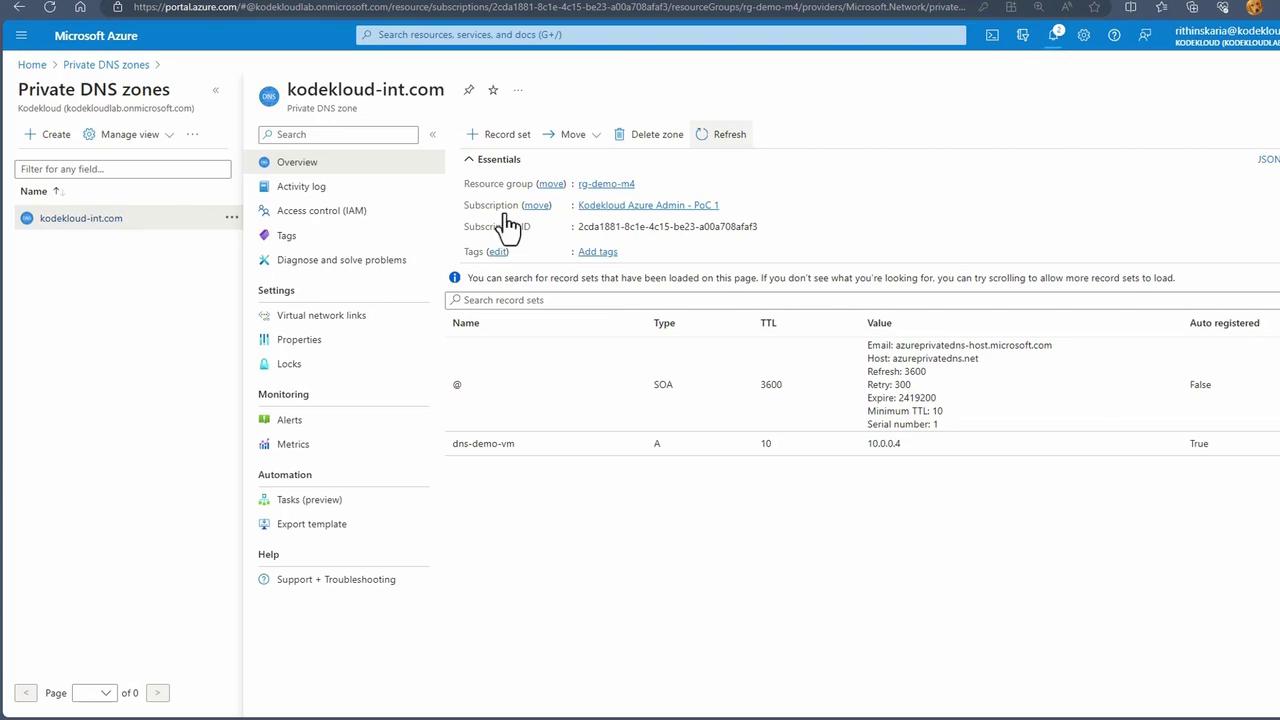Collapse the resource menu sidebar
Image resolution: width=1280 pixels, height=720 pixels.
(433, 134)
